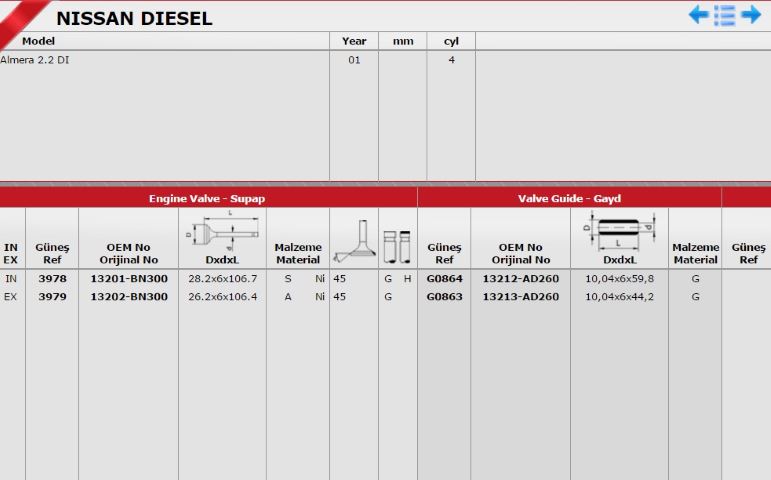Select the Engine Valve - Supap header

pos(207,198)
